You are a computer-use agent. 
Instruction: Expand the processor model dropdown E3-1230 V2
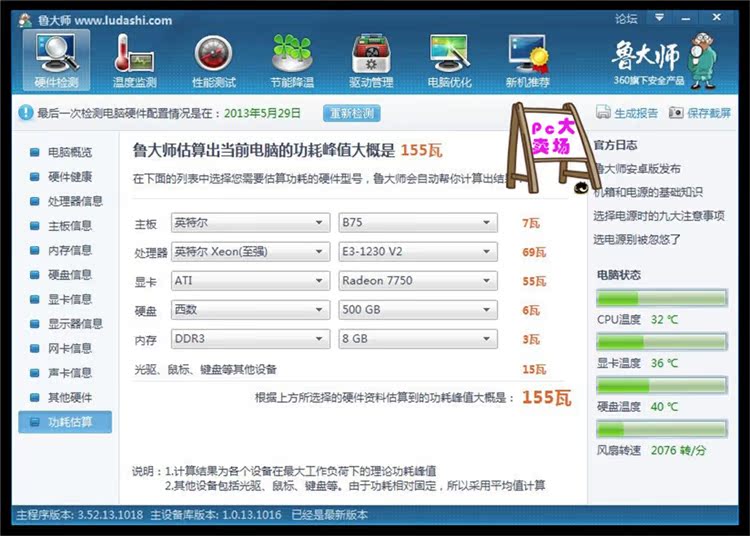(418, 252)
